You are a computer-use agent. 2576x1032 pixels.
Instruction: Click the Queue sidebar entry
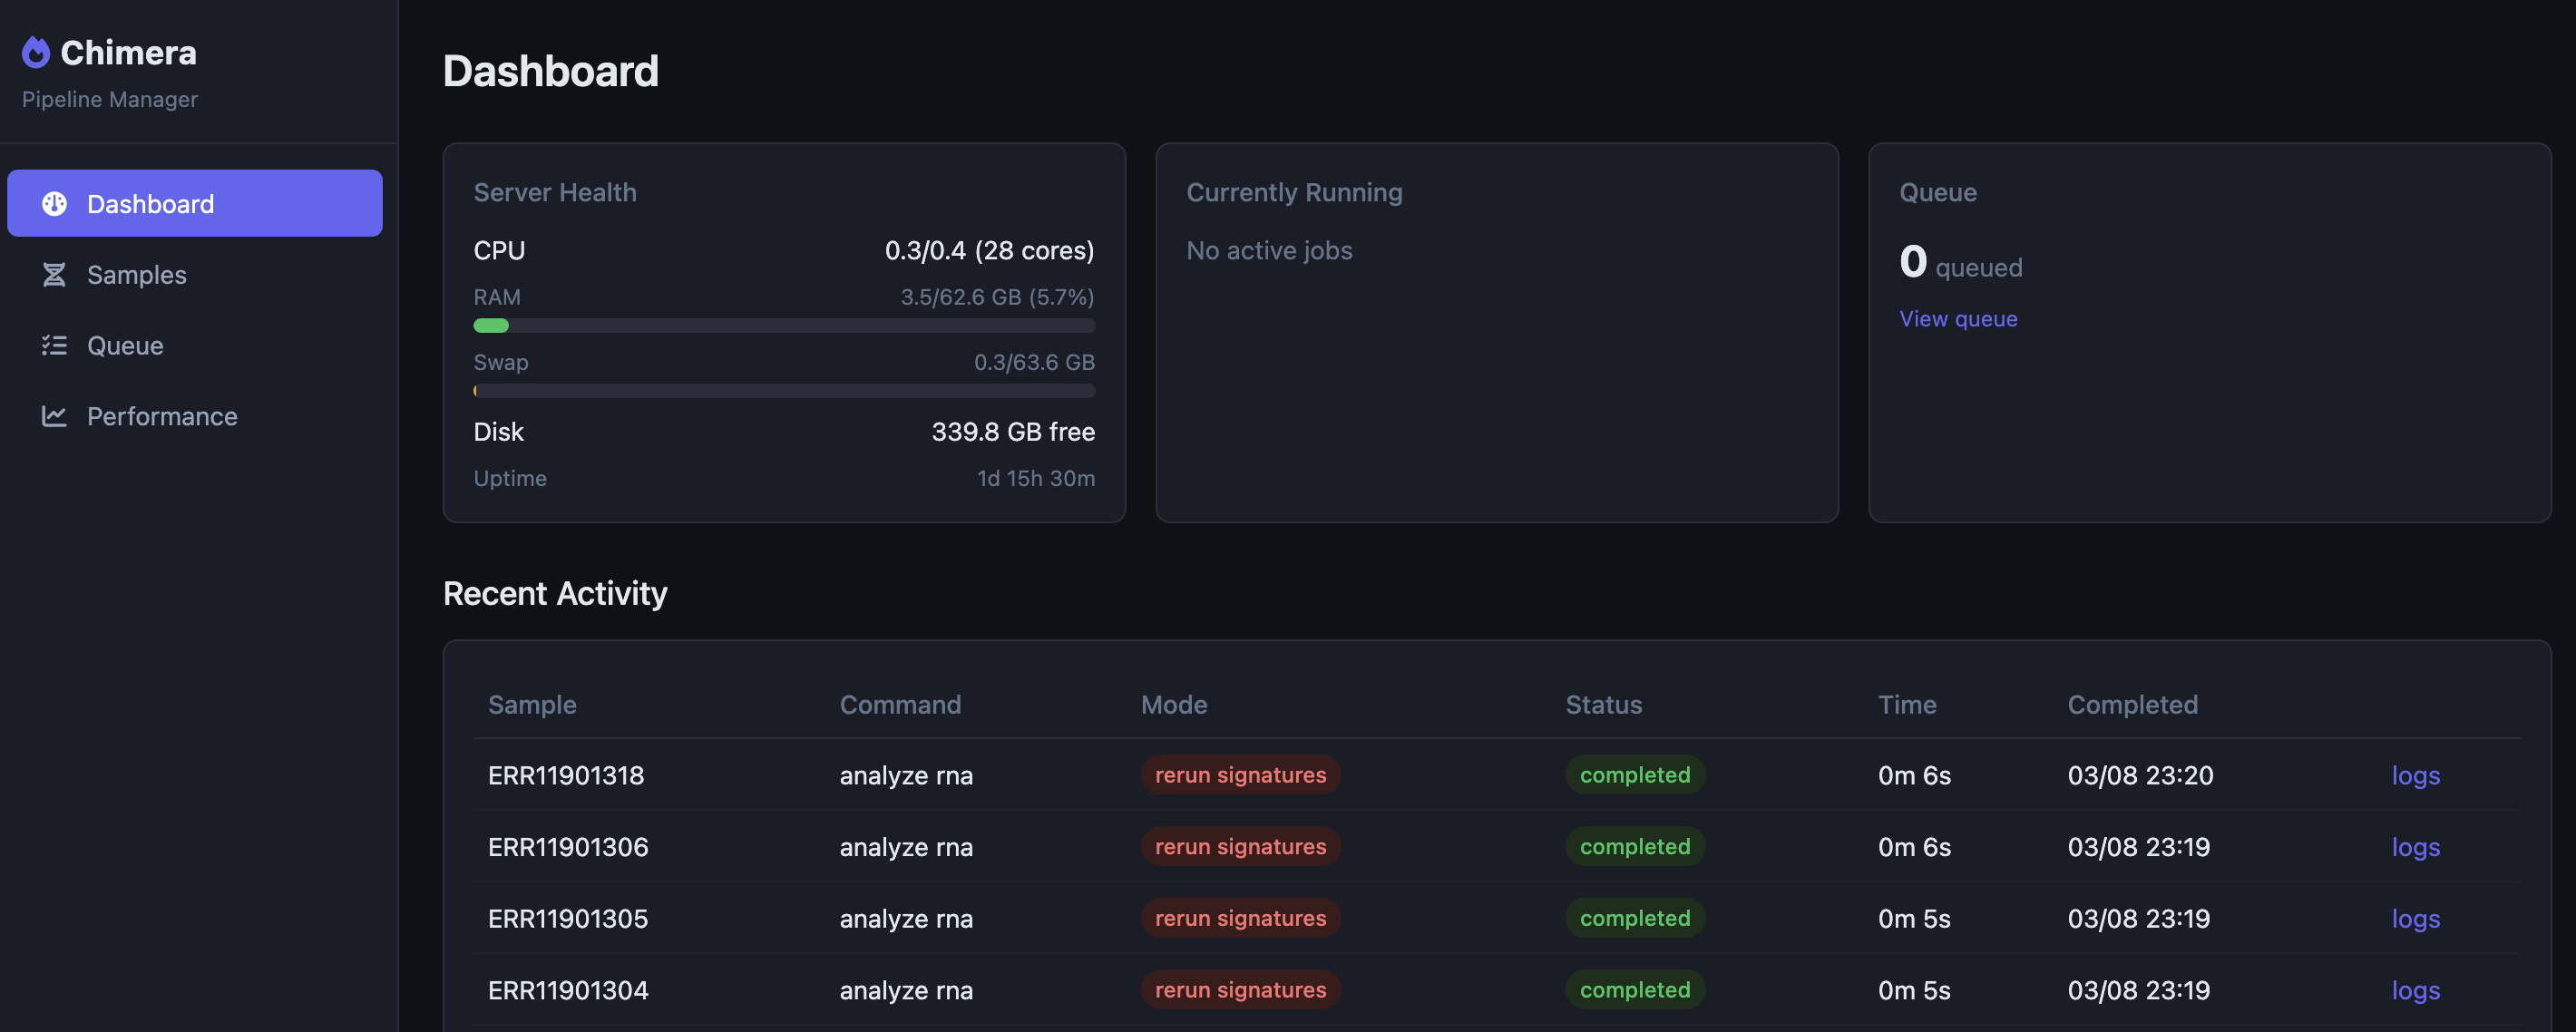pyautogui.click(x=124, y=345)
